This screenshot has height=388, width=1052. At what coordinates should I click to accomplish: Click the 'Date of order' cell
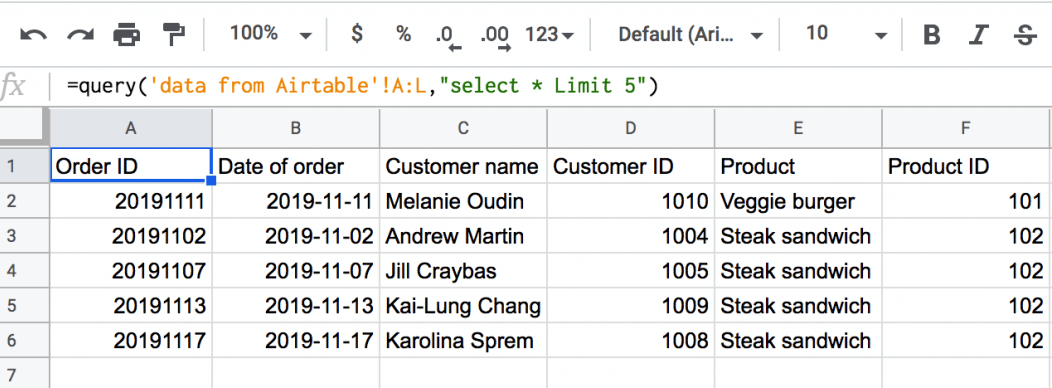[x=296, y=166]
